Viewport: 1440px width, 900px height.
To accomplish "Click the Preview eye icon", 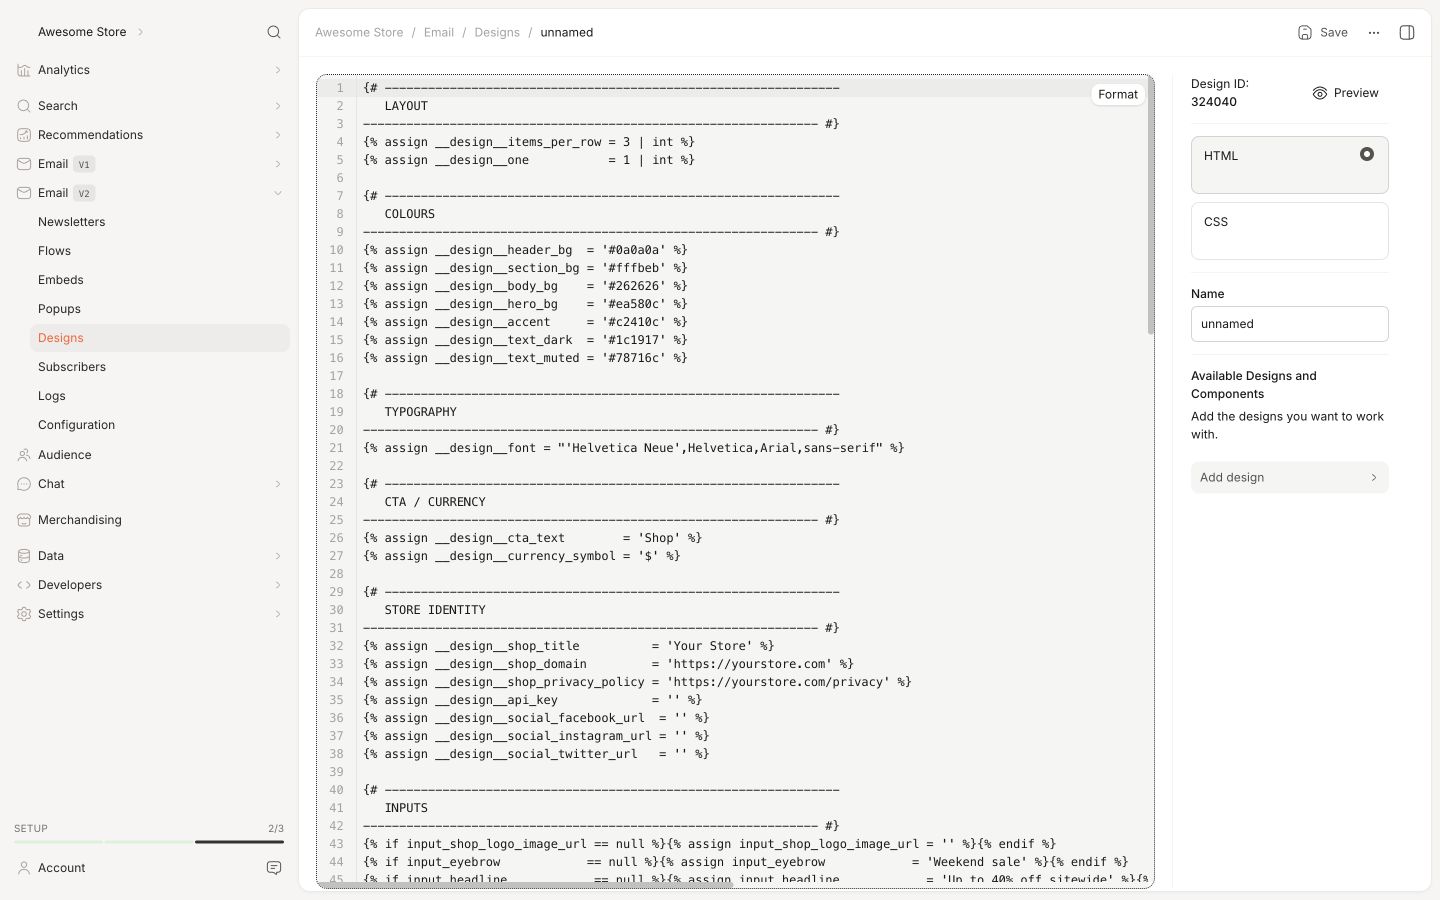I will (1320, 93).
